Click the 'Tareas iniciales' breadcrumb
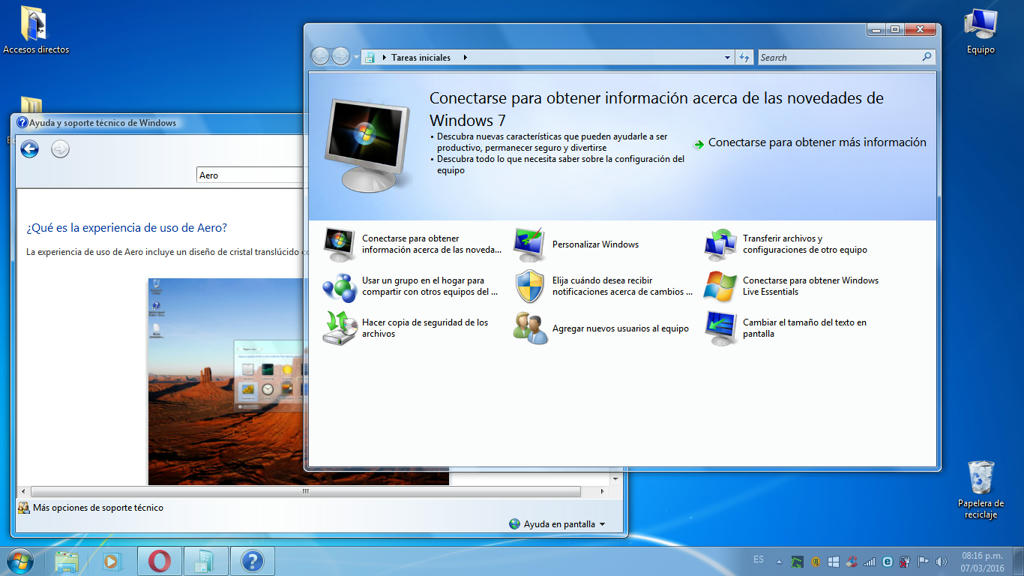Screen dimensions: 1024x576 coord(421,57)
